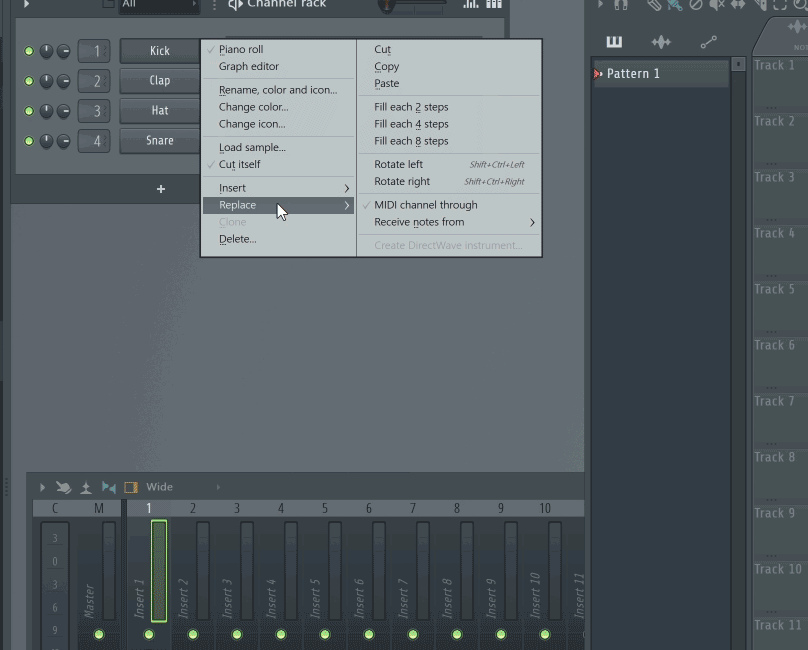The width and height of the screenshot is (808, 650).
Task: Add a new channel with the plus button
Action: pyautogui.click(x=161, y=189)
